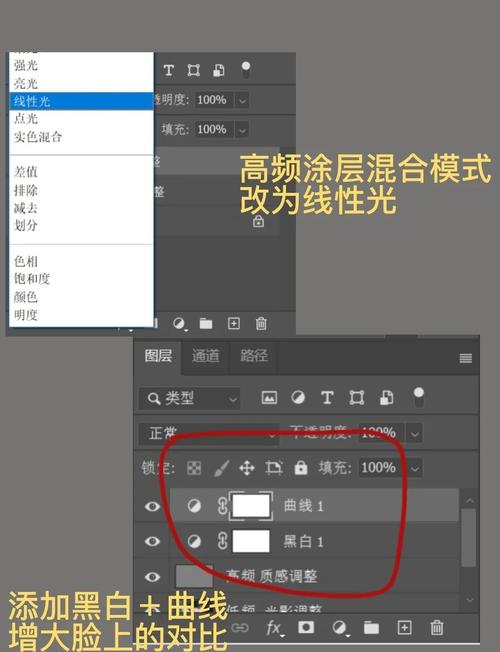Choose 实色混合 blend mode
This screenshot has width=500, height=652.
(x=38, y=137)
